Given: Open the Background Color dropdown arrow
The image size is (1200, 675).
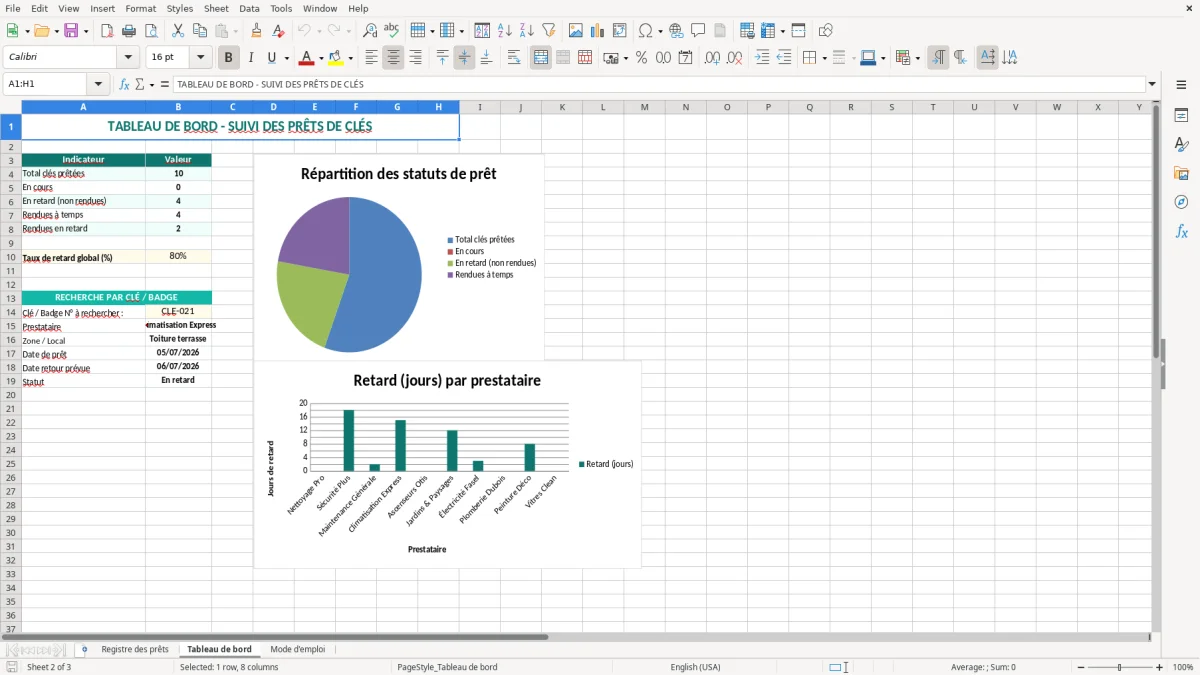Looking at the screenshot, I should tap(351, 58).
